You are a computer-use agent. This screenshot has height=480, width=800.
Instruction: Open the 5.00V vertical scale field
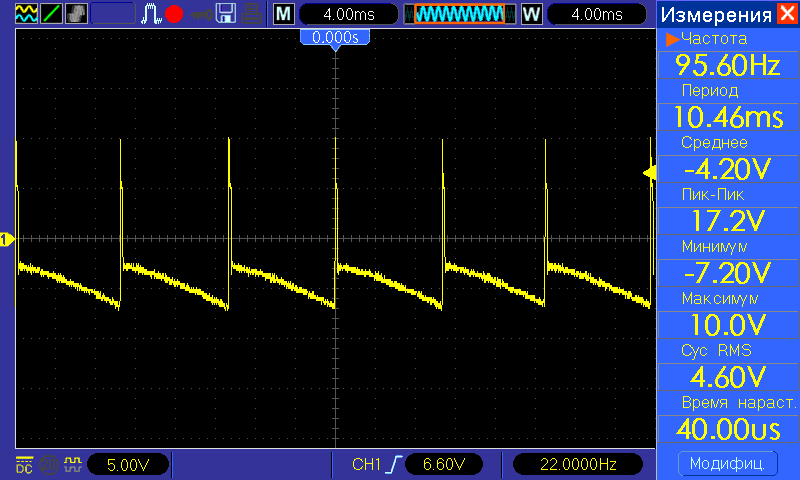click(128, 464)
